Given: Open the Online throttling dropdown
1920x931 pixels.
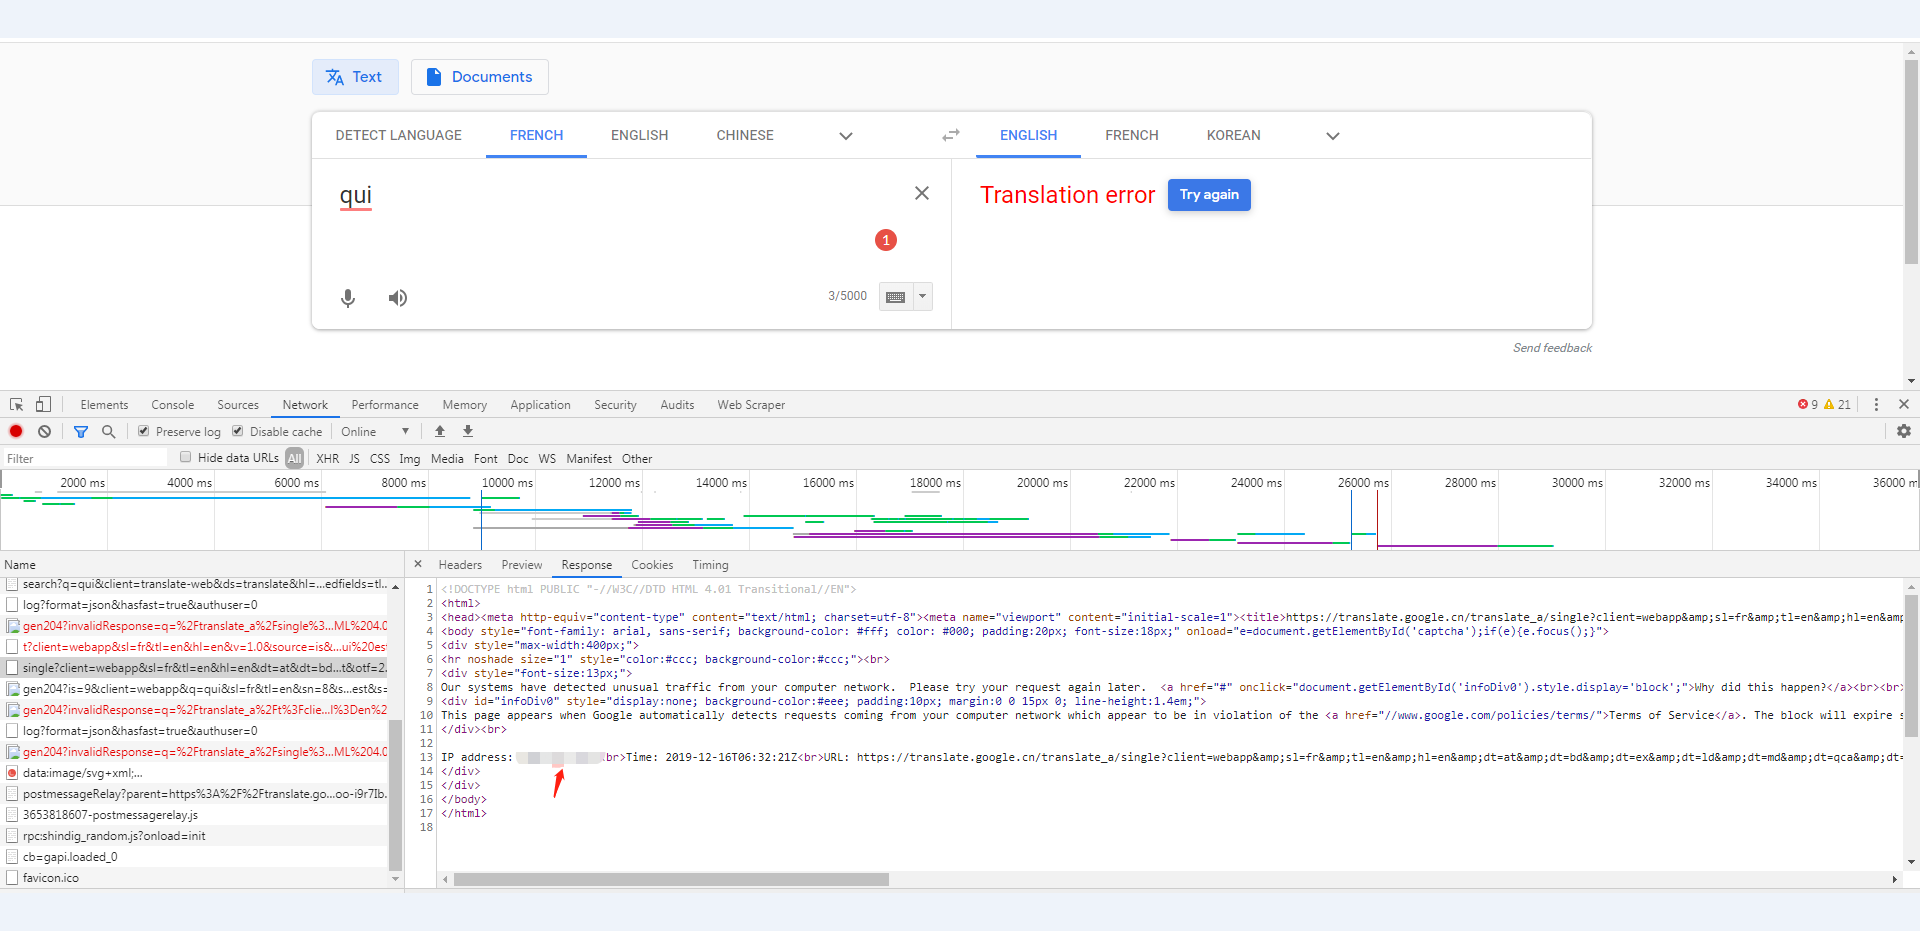Looking at the screenshot, I should tap(375, 432).
